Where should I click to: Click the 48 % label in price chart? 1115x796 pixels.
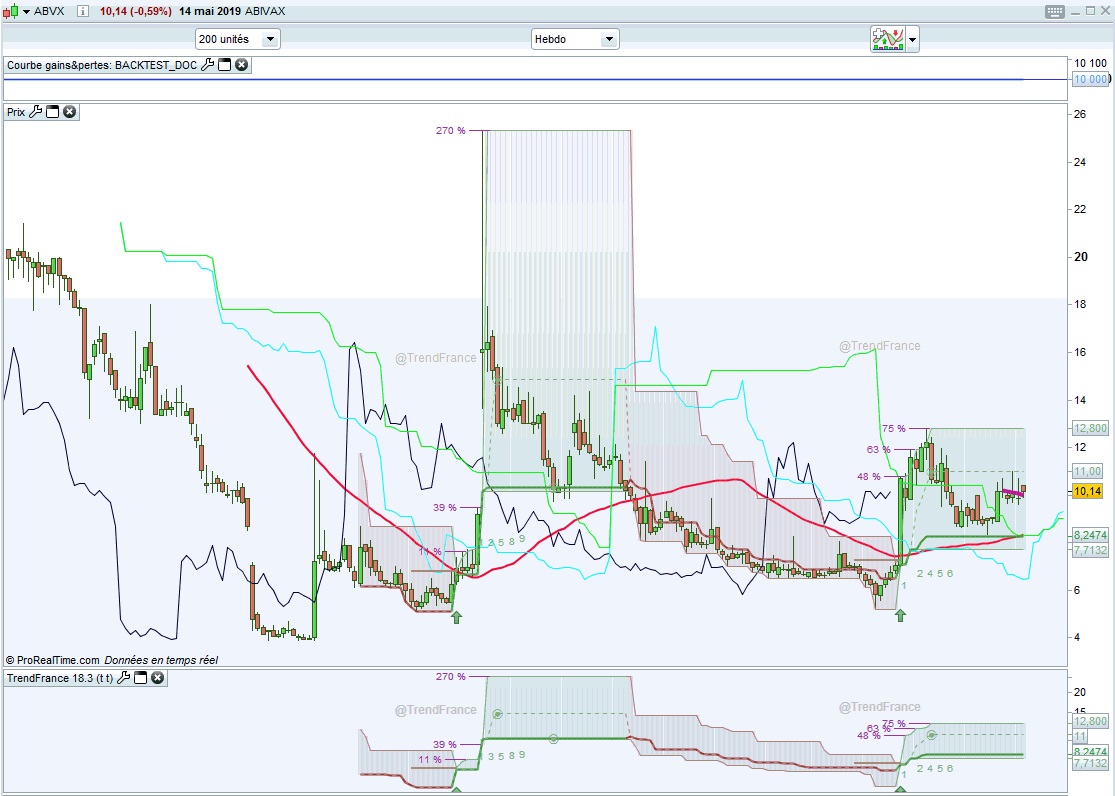pyautogui.click(x=869, y=477)
